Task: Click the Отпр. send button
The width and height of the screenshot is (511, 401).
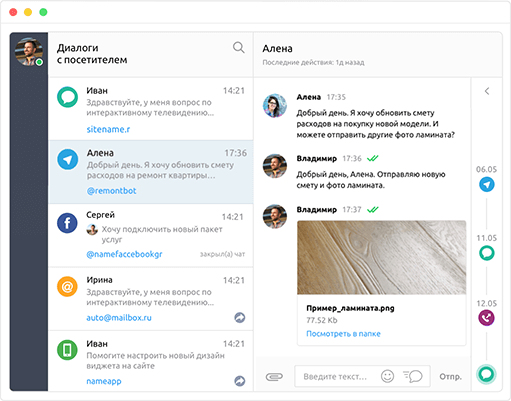Action: pyautogui.click(x=451, y=377)
